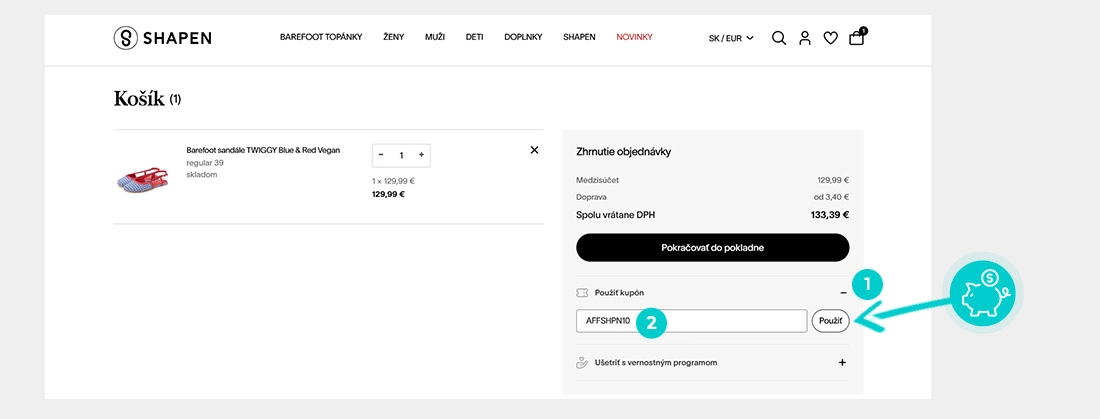Open the search magnifier icon

(x=779, y=38)
